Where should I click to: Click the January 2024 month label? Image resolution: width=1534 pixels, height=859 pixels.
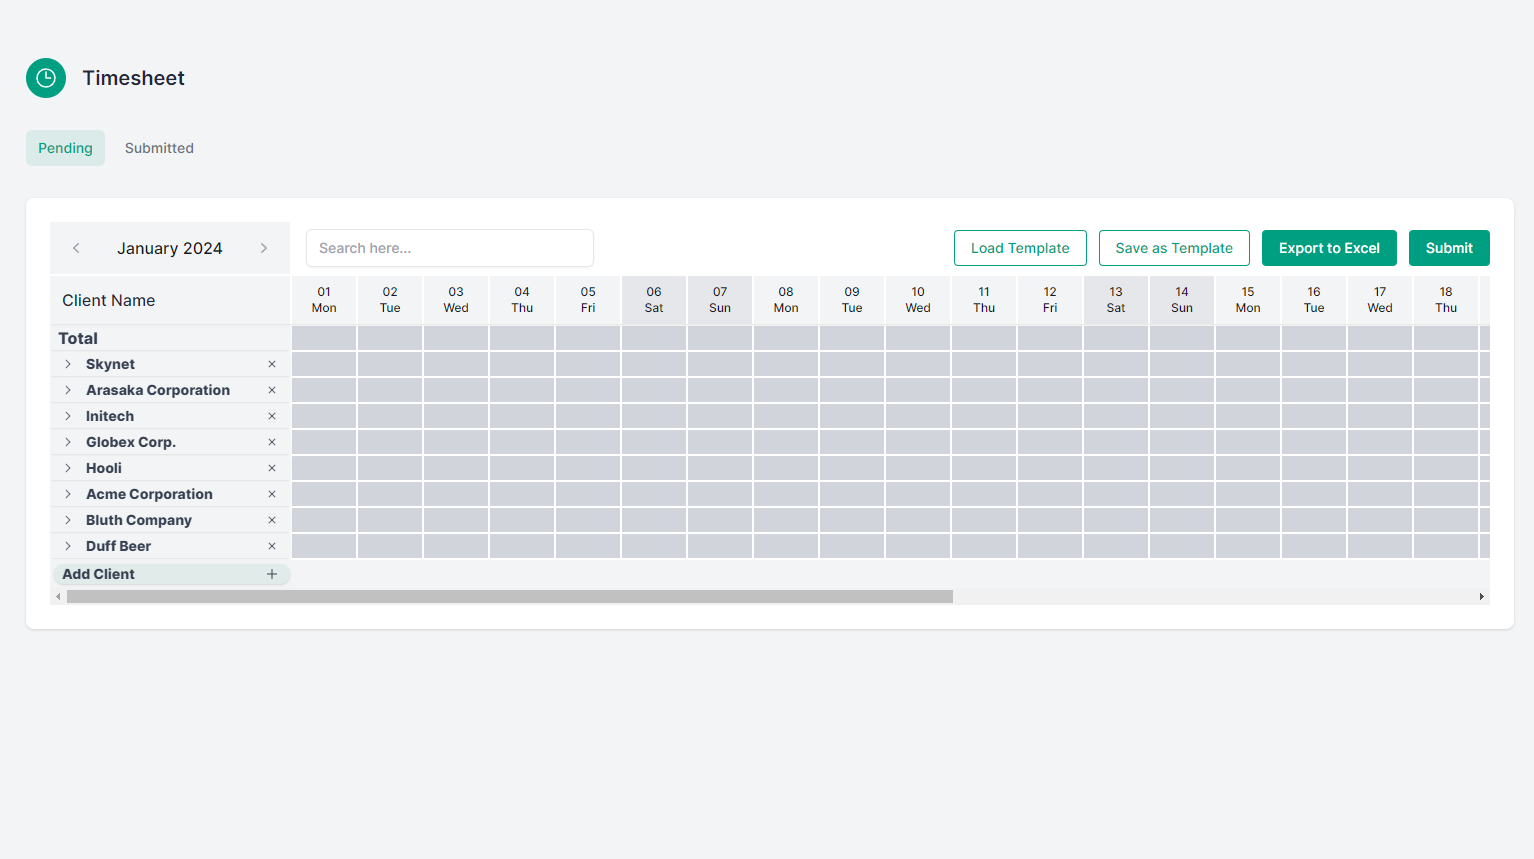(170, 248)
